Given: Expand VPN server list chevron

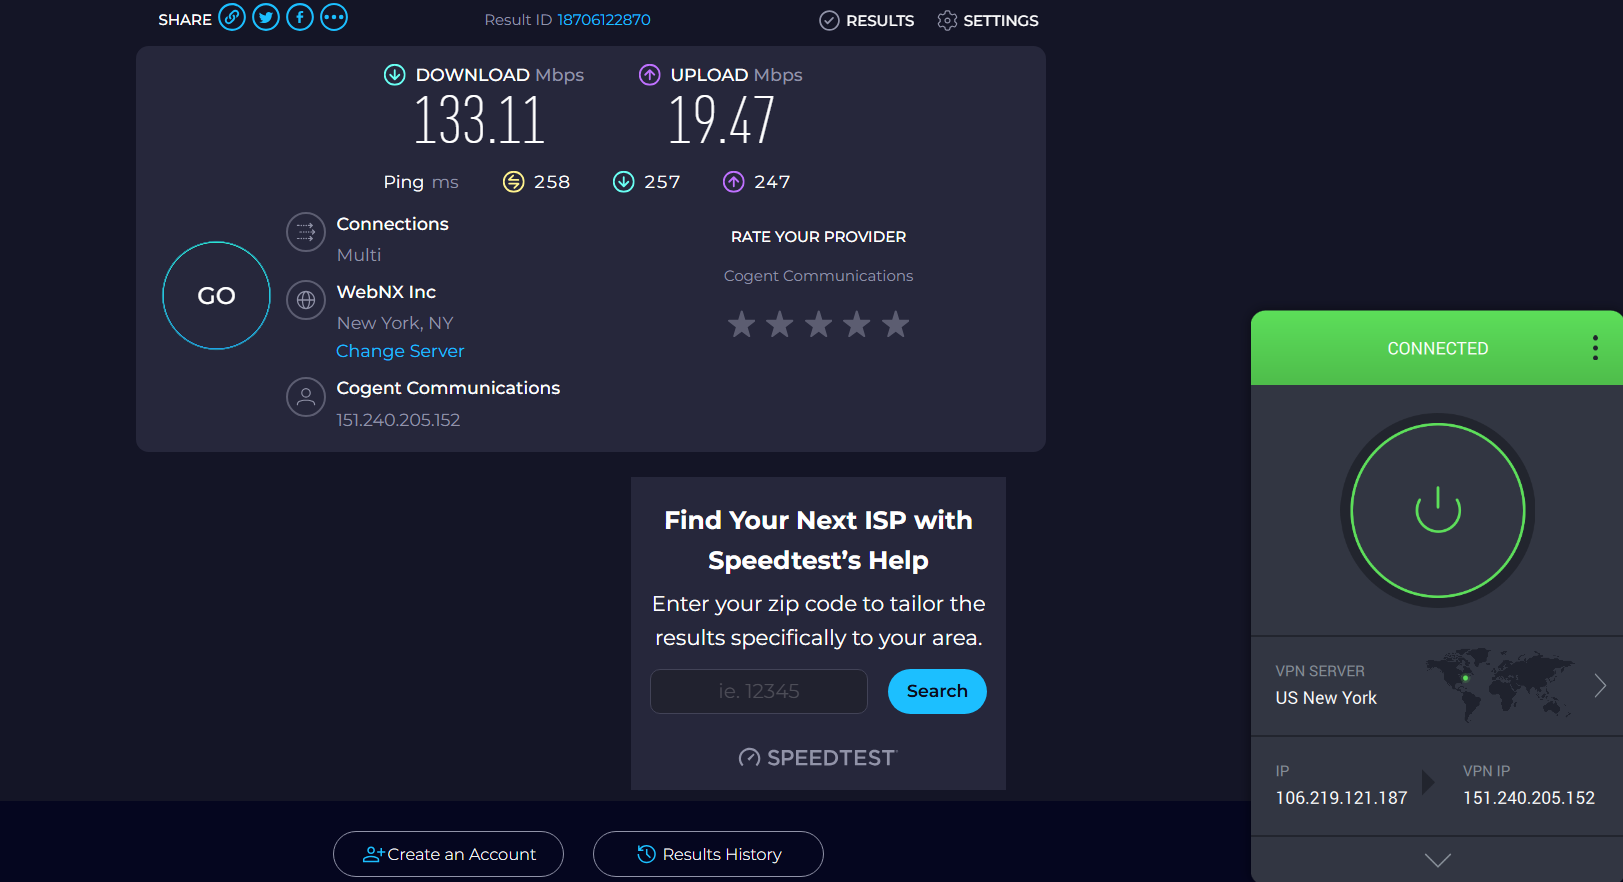Looking at the screenshot, I should pos(1600,685).
